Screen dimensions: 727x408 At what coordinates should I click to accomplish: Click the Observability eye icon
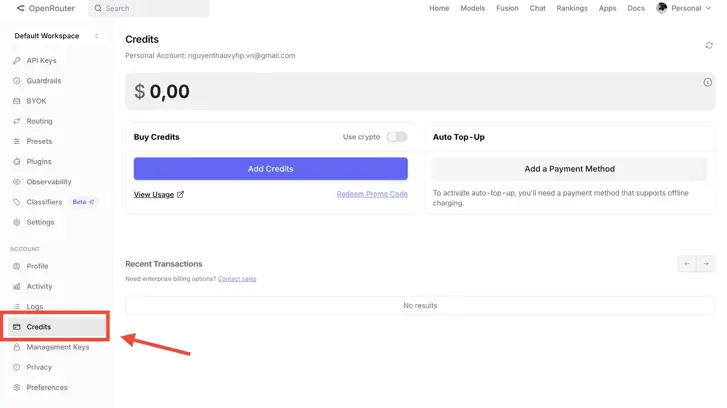pos(17,182)
